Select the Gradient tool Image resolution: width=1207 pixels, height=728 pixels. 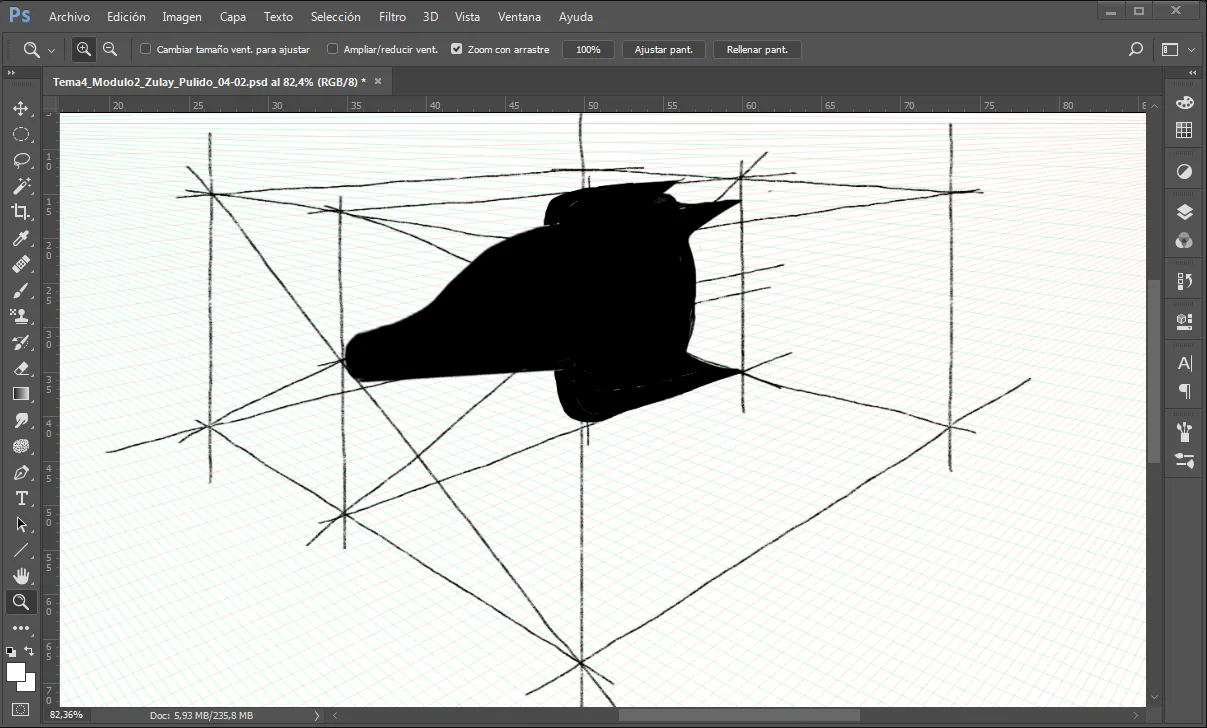click(x=21, y=394)
